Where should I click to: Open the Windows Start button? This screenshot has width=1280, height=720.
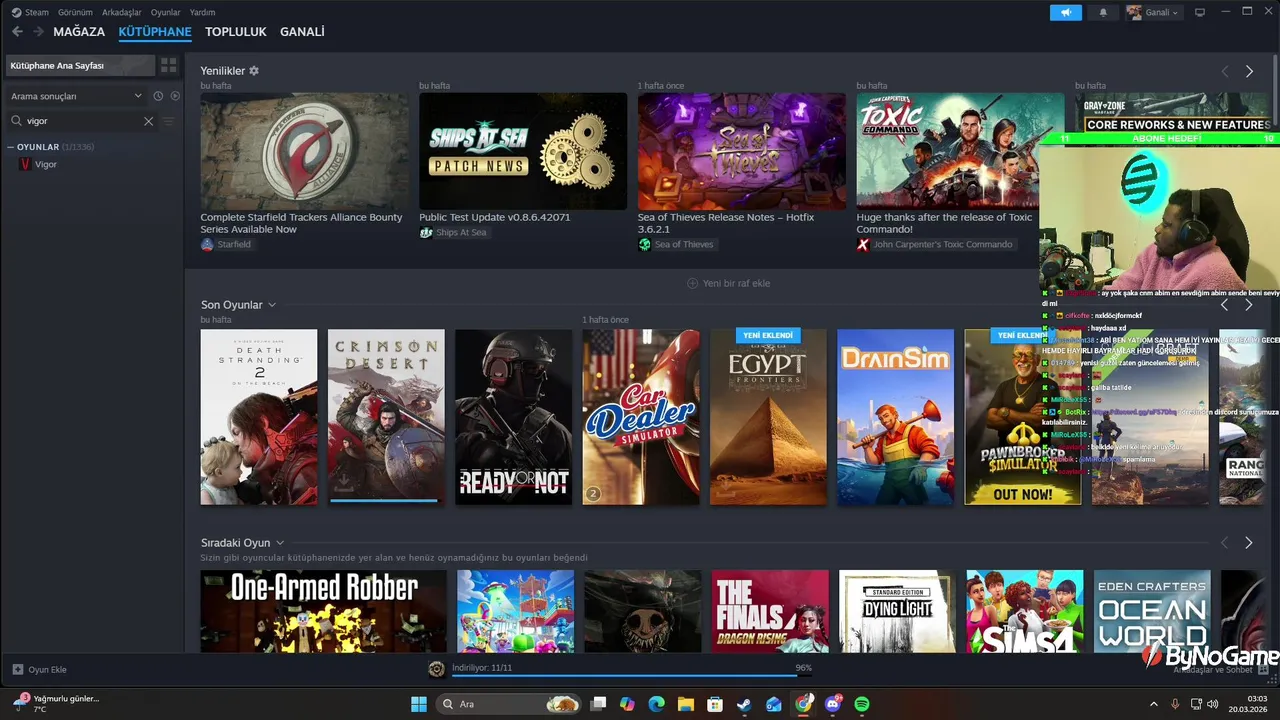pyautogui.click(x=418, y=704)
